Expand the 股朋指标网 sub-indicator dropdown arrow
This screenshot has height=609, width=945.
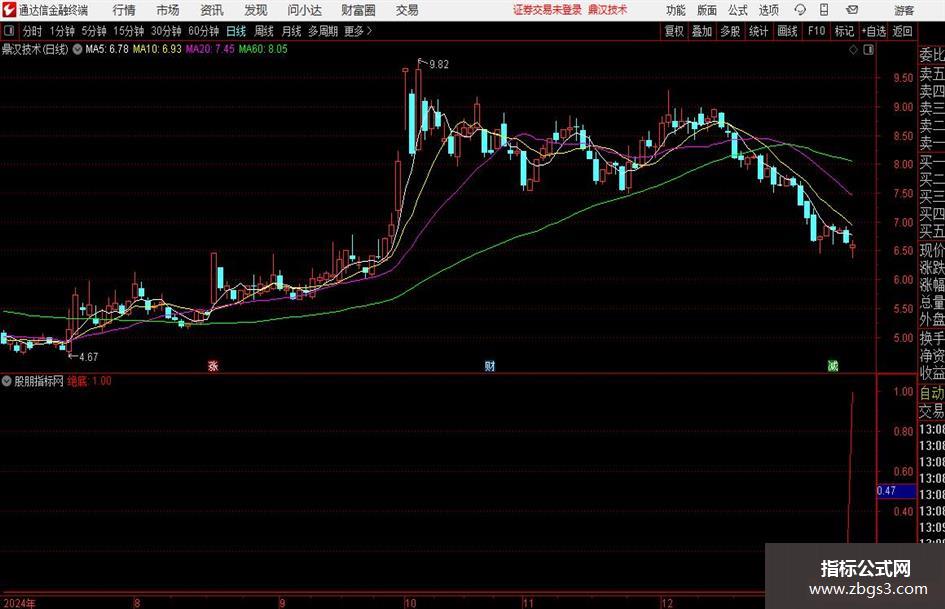click(x=7, y=381)
